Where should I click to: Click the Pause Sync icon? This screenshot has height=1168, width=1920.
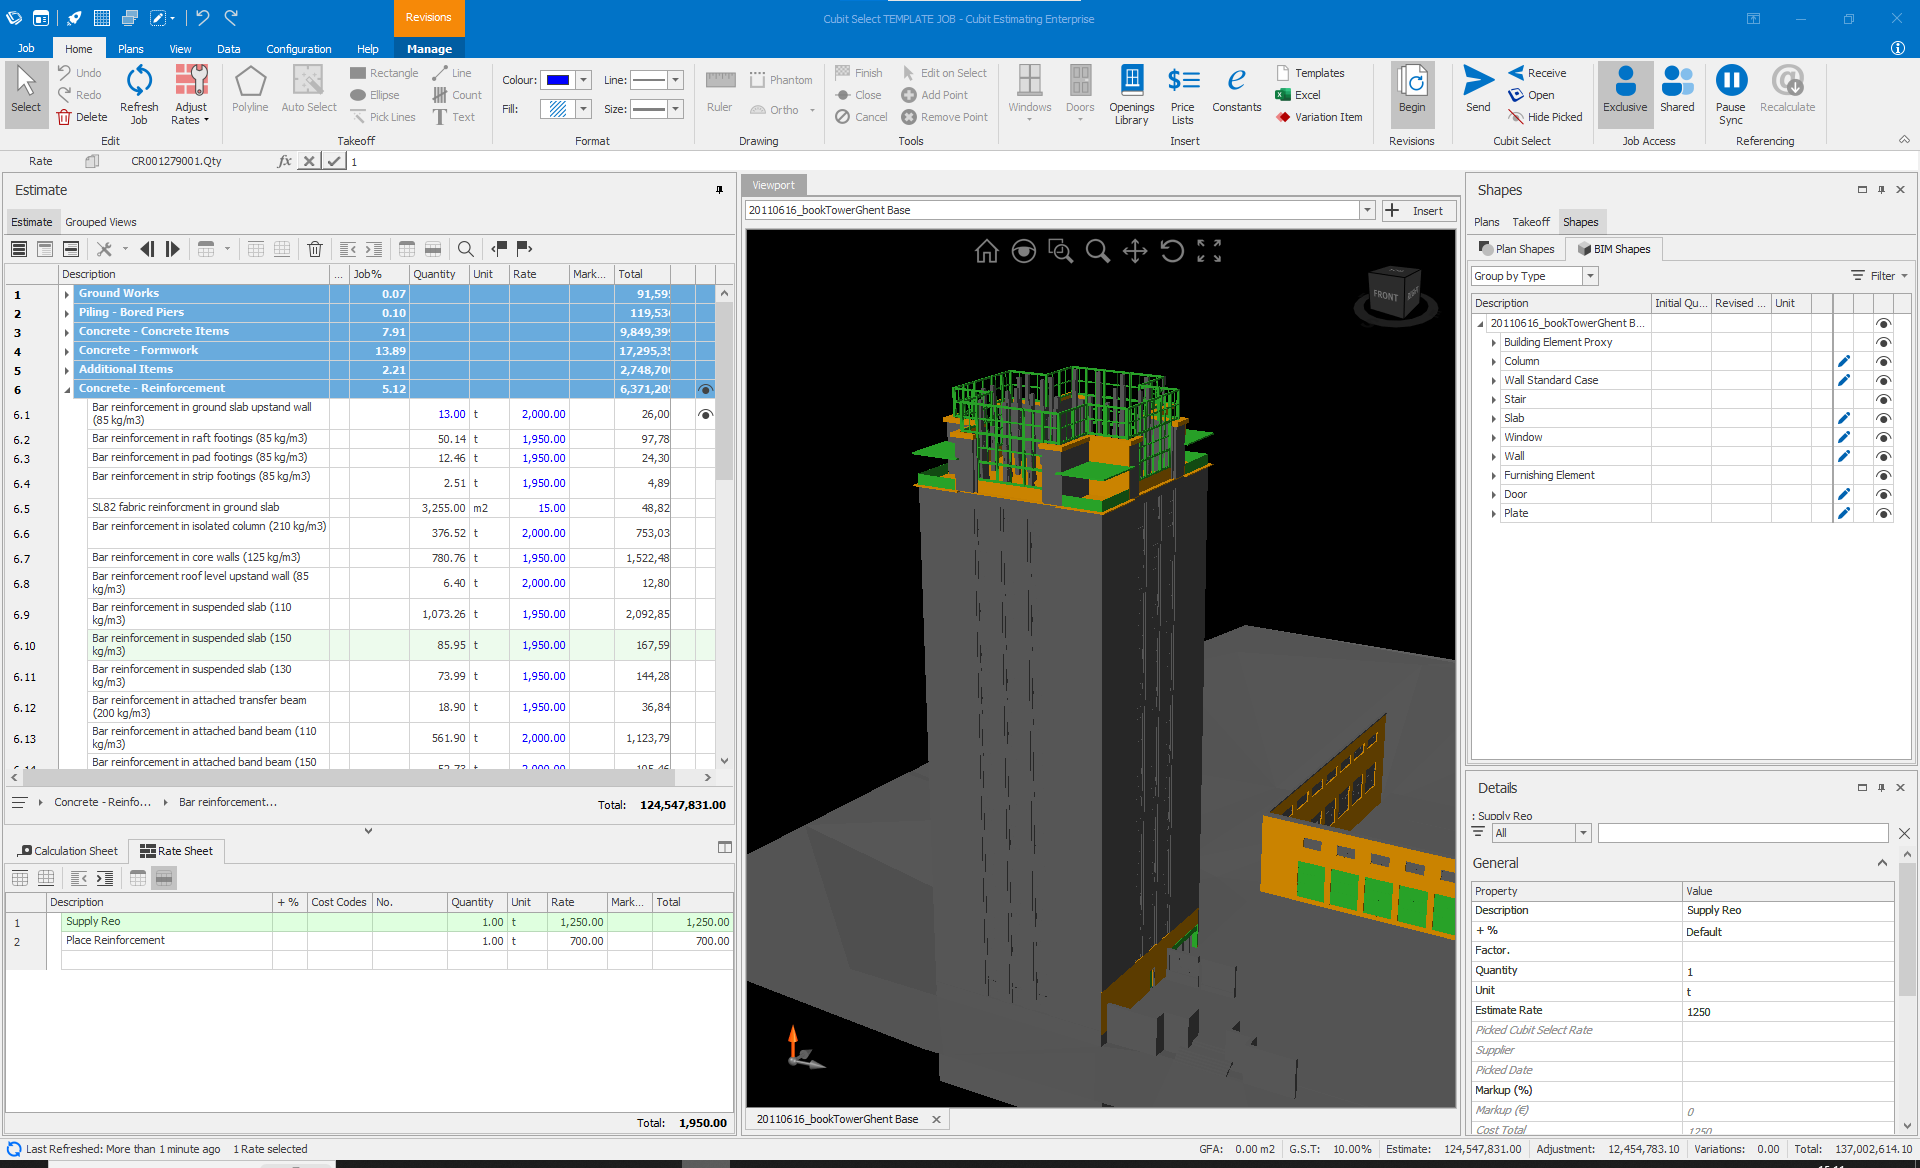pyautogui.click(x=1731, y=94)
